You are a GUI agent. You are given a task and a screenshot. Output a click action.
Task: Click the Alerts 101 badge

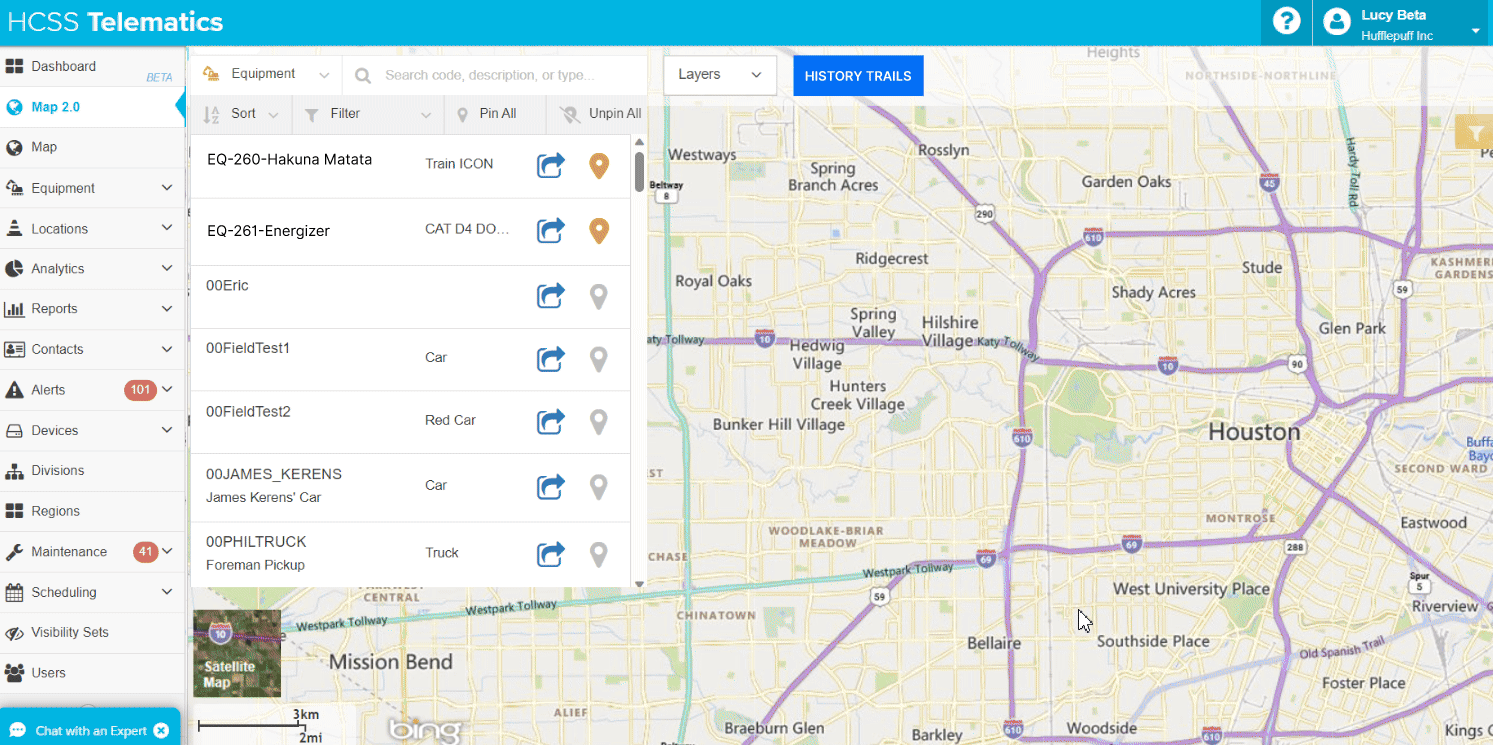[140, 390]
